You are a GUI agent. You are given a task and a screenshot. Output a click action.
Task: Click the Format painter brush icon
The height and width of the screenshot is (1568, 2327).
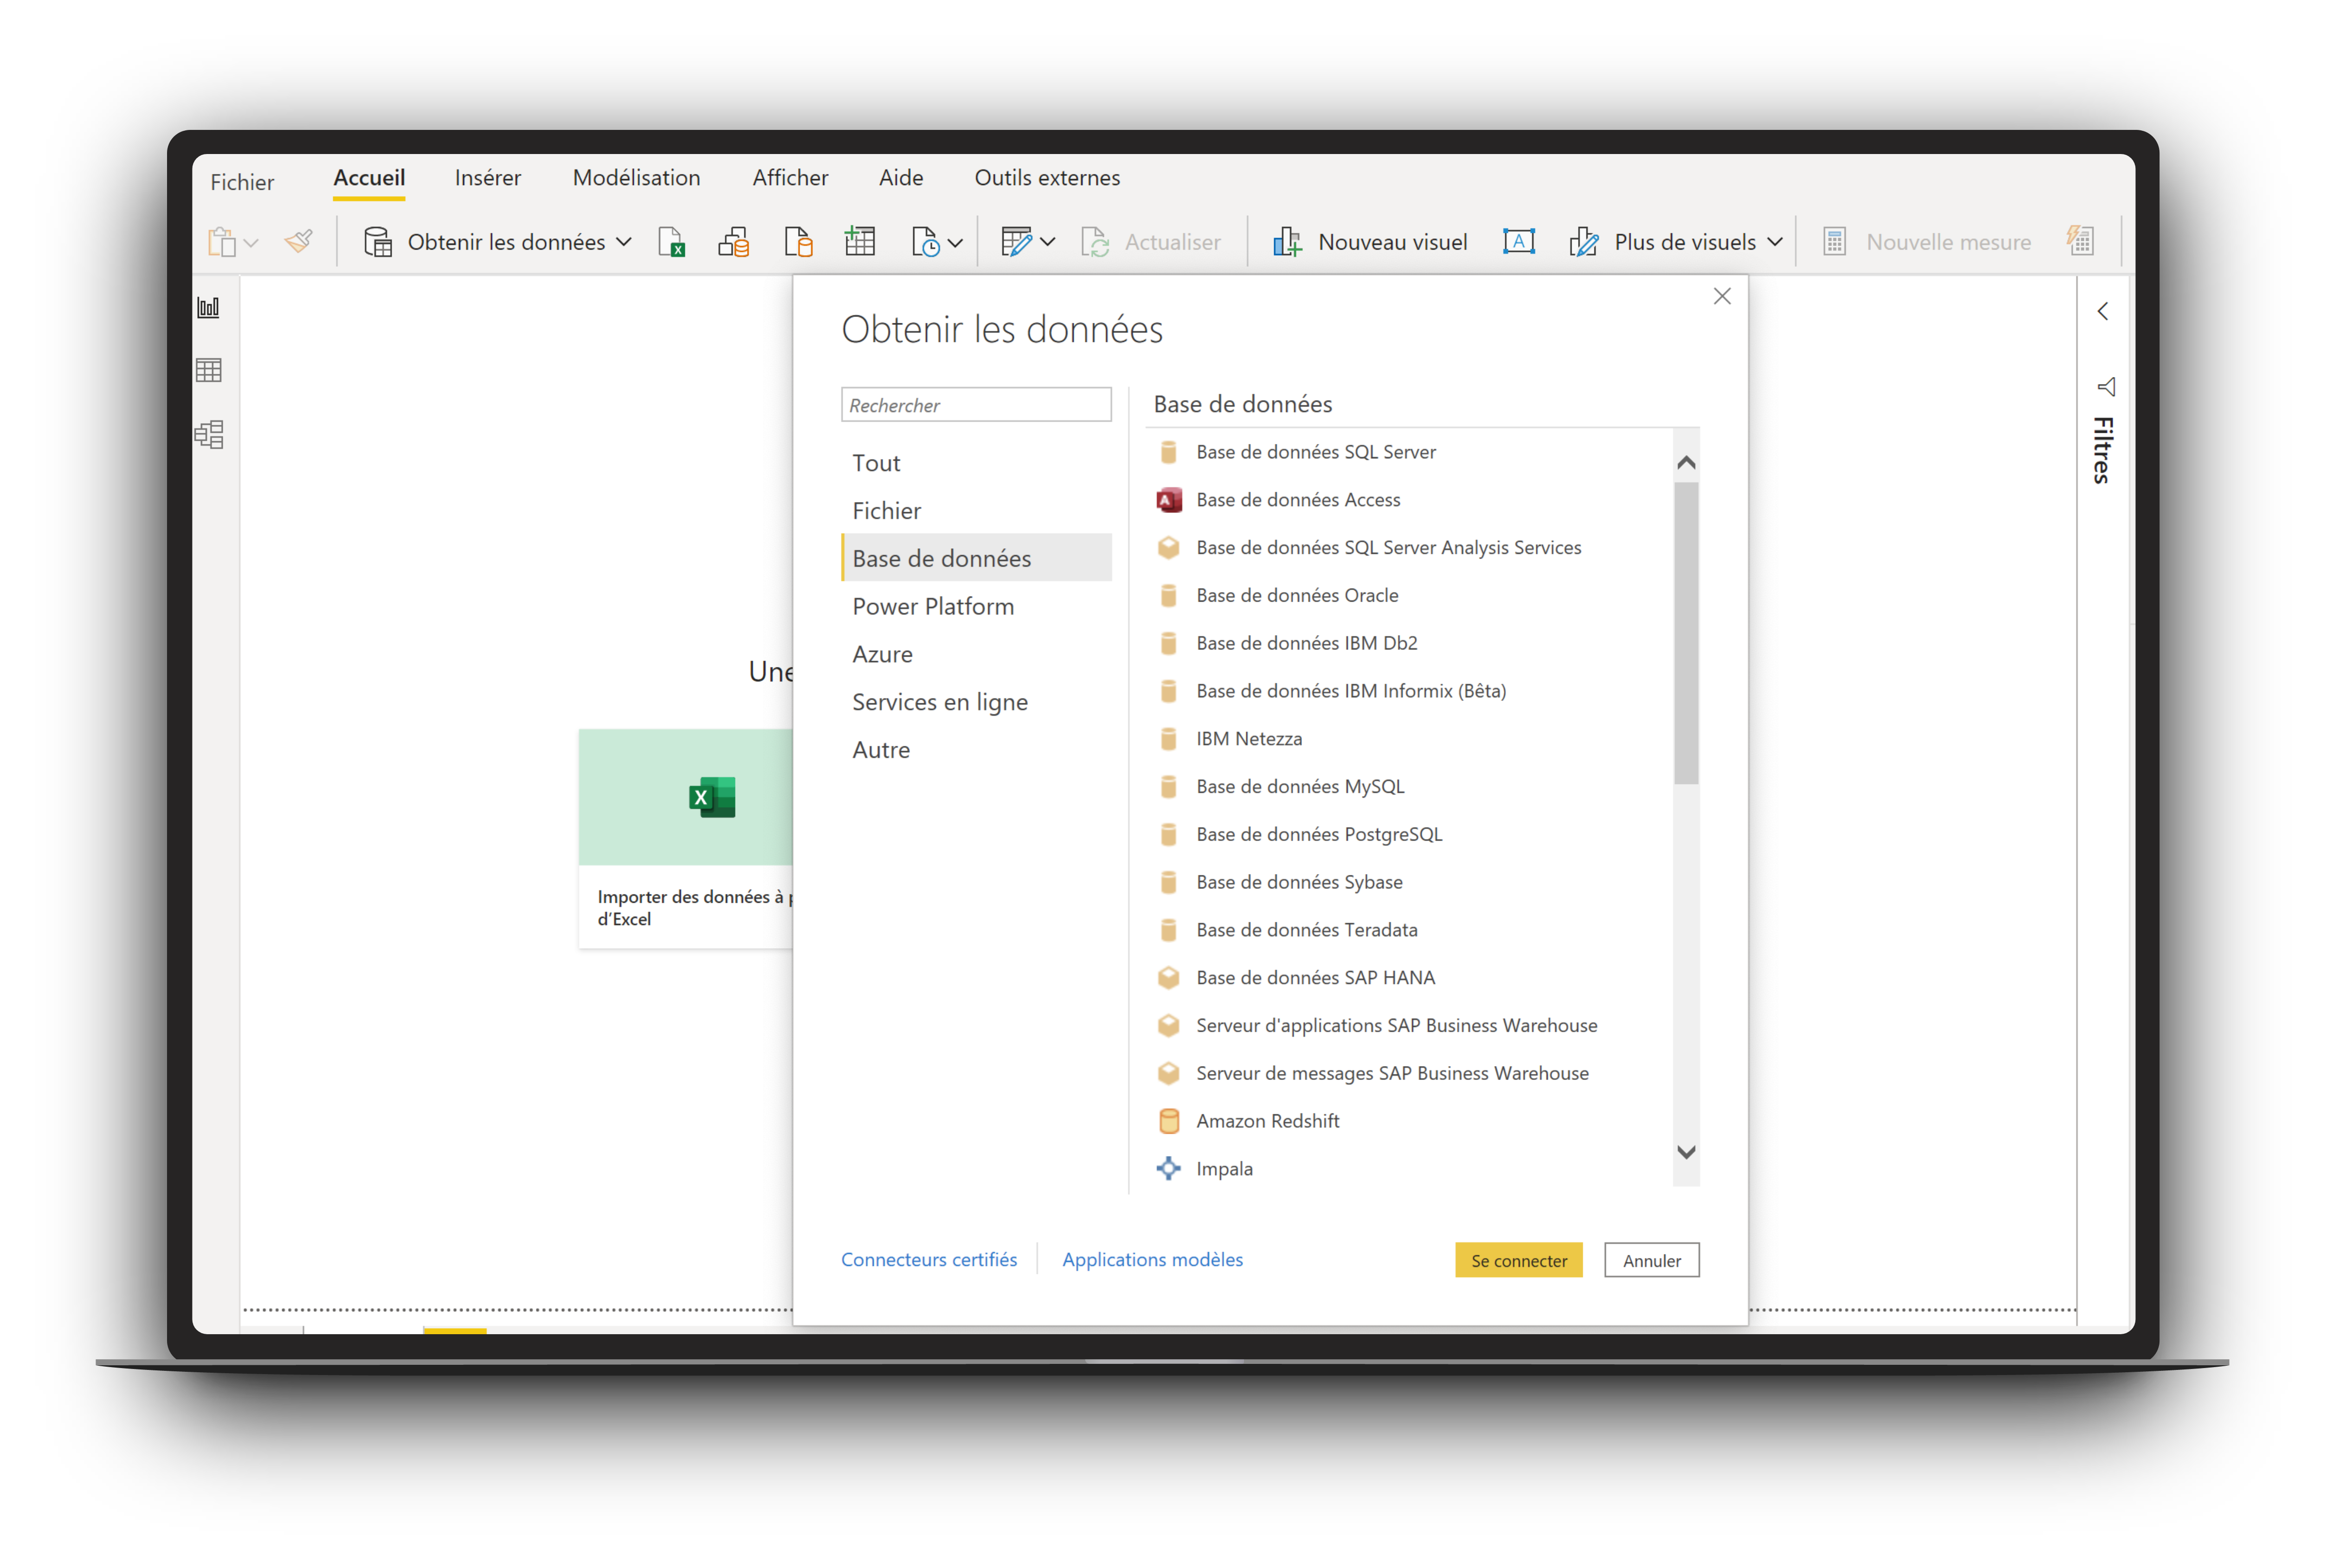coord(298,241)
